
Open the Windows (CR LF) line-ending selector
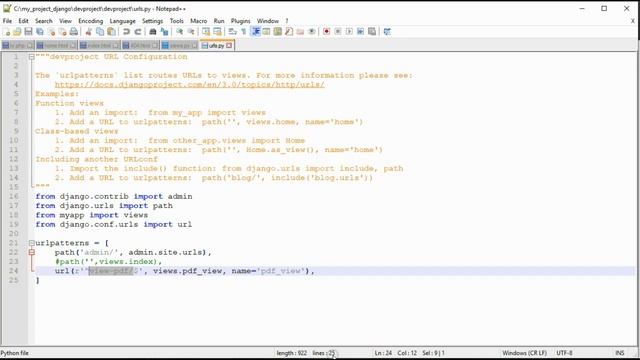pyautogui.click(x=524, y=353)
